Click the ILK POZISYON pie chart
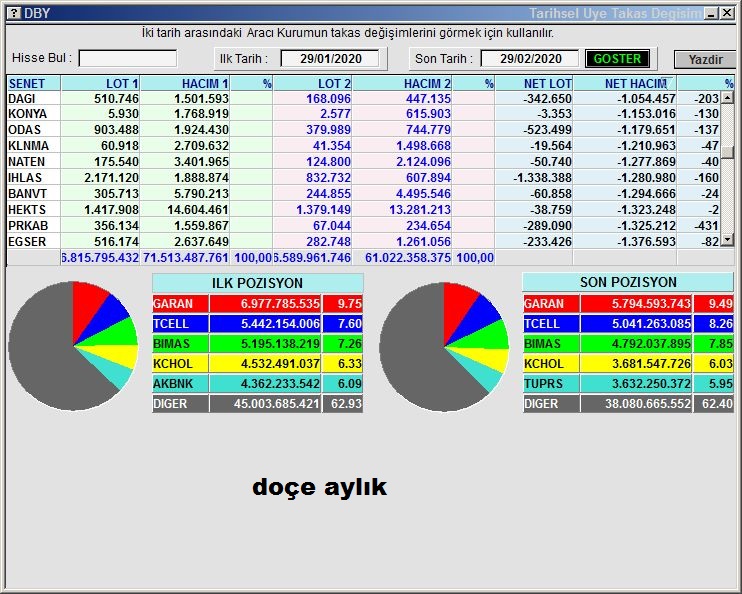The width and height of the screenshot is (742, 594). pos(73,346)
